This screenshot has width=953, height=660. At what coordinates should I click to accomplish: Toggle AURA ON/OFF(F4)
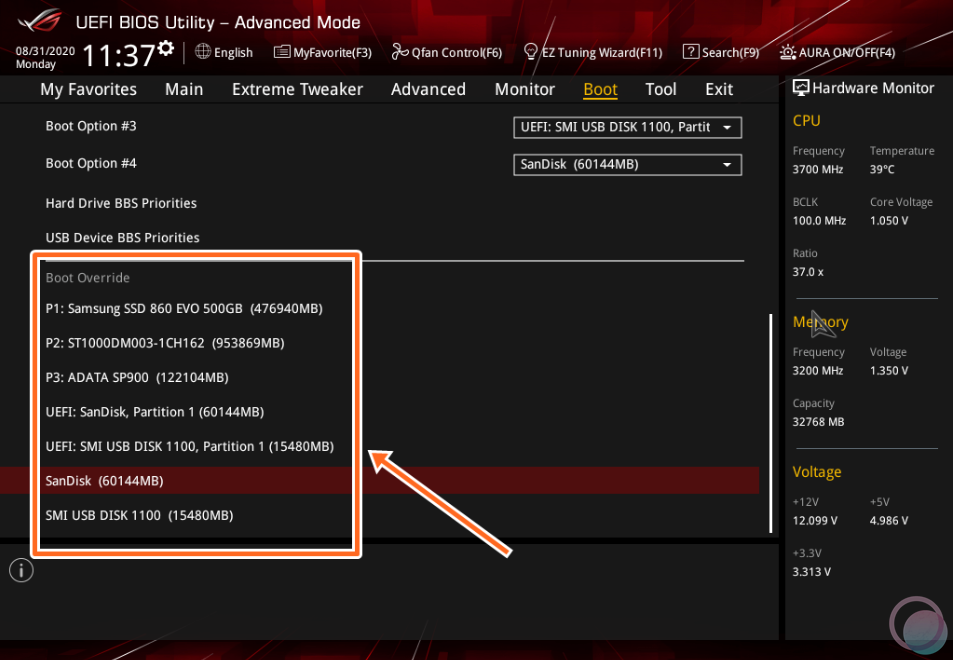pos(838,52)
